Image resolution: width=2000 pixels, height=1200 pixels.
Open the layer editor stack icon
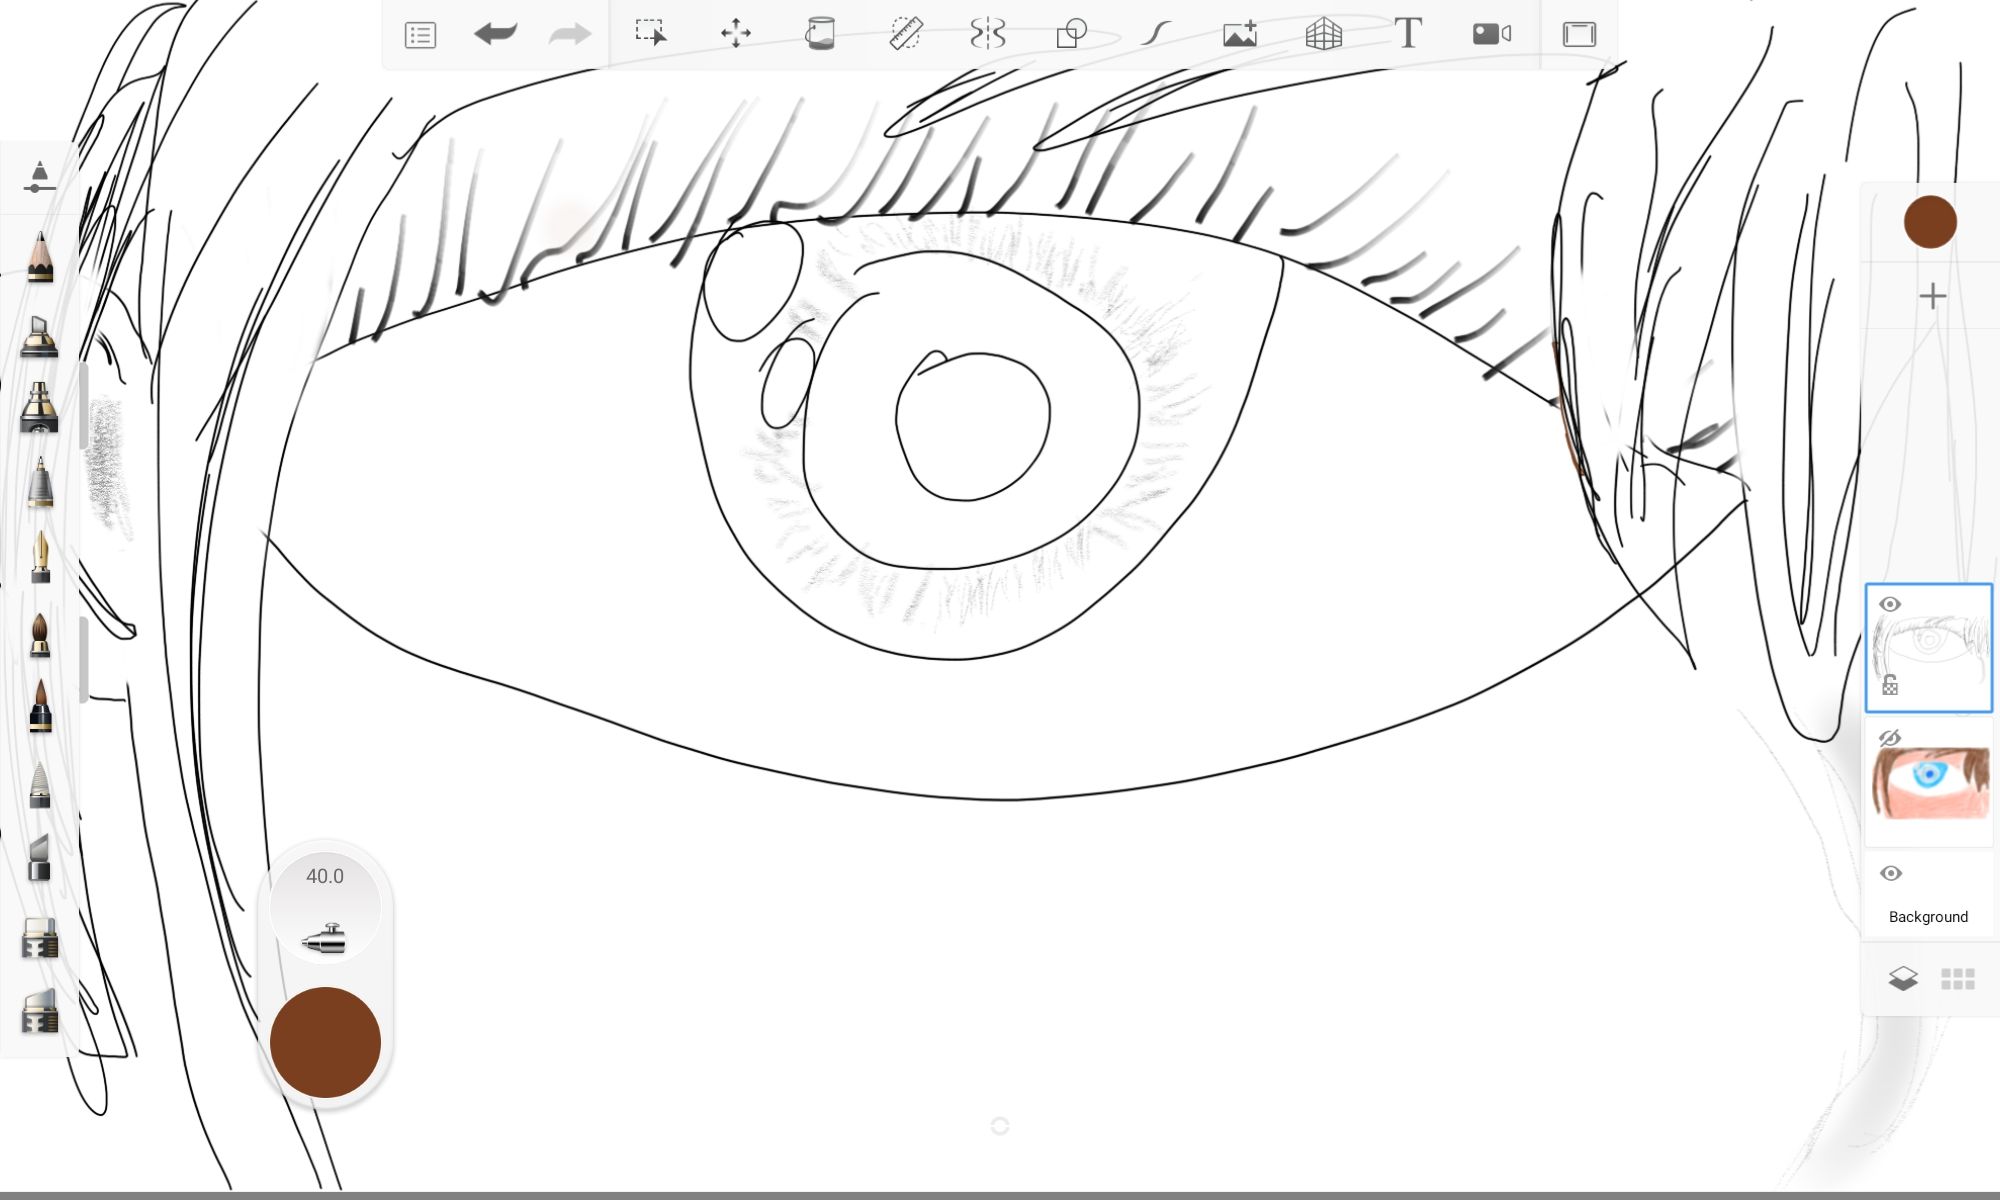point(1903,978)
